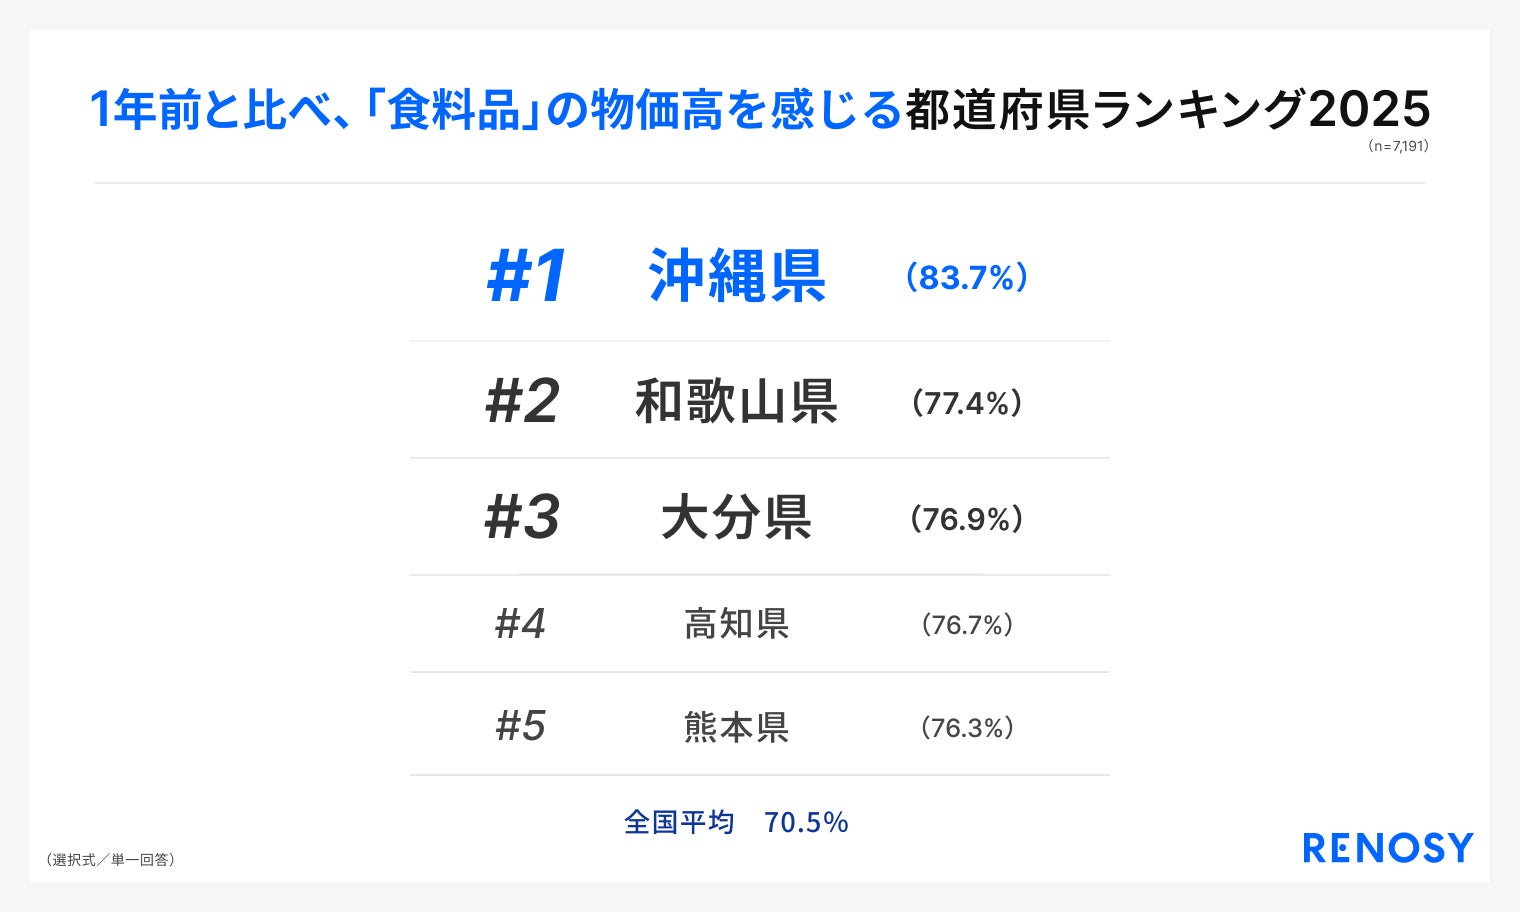Click the 全国平均 70.5% line

tap(736, 822)
